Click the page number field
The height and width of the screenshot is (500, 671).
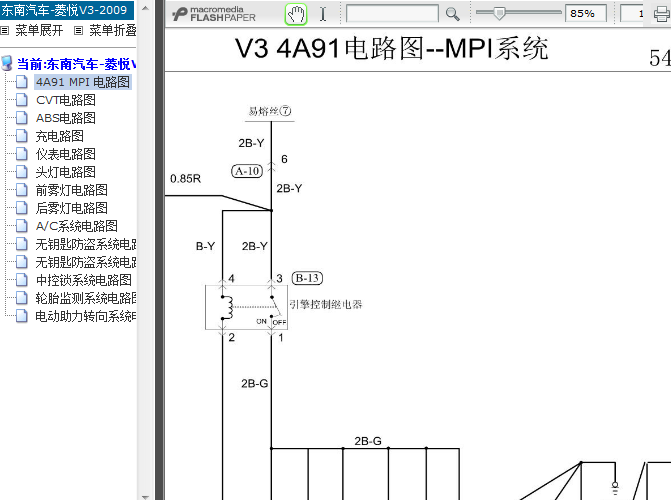point(632,14)
